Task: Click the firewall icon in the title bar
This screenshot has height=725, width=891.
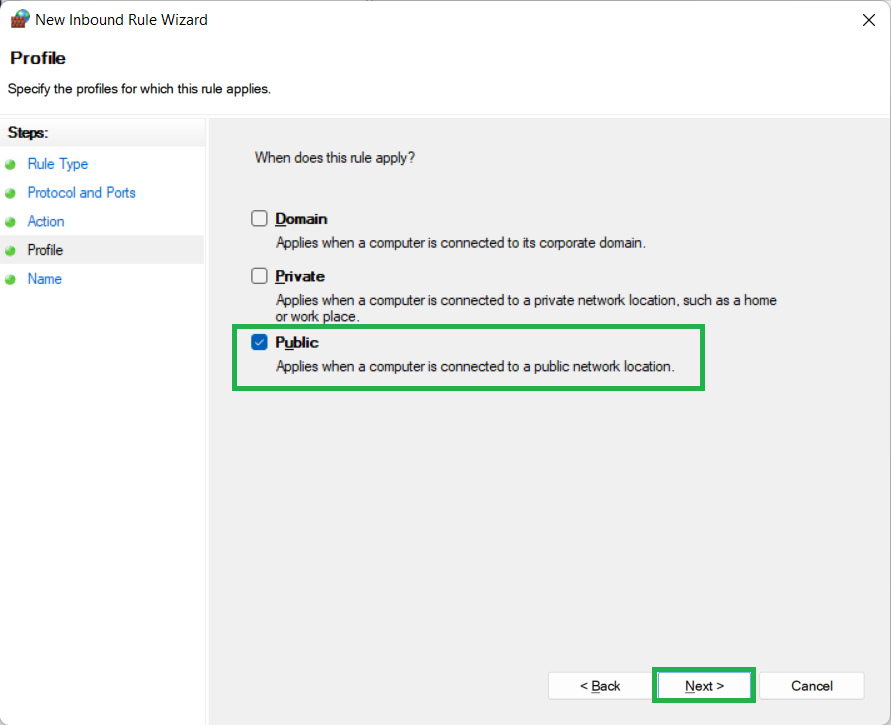Action: click(20, 19)
